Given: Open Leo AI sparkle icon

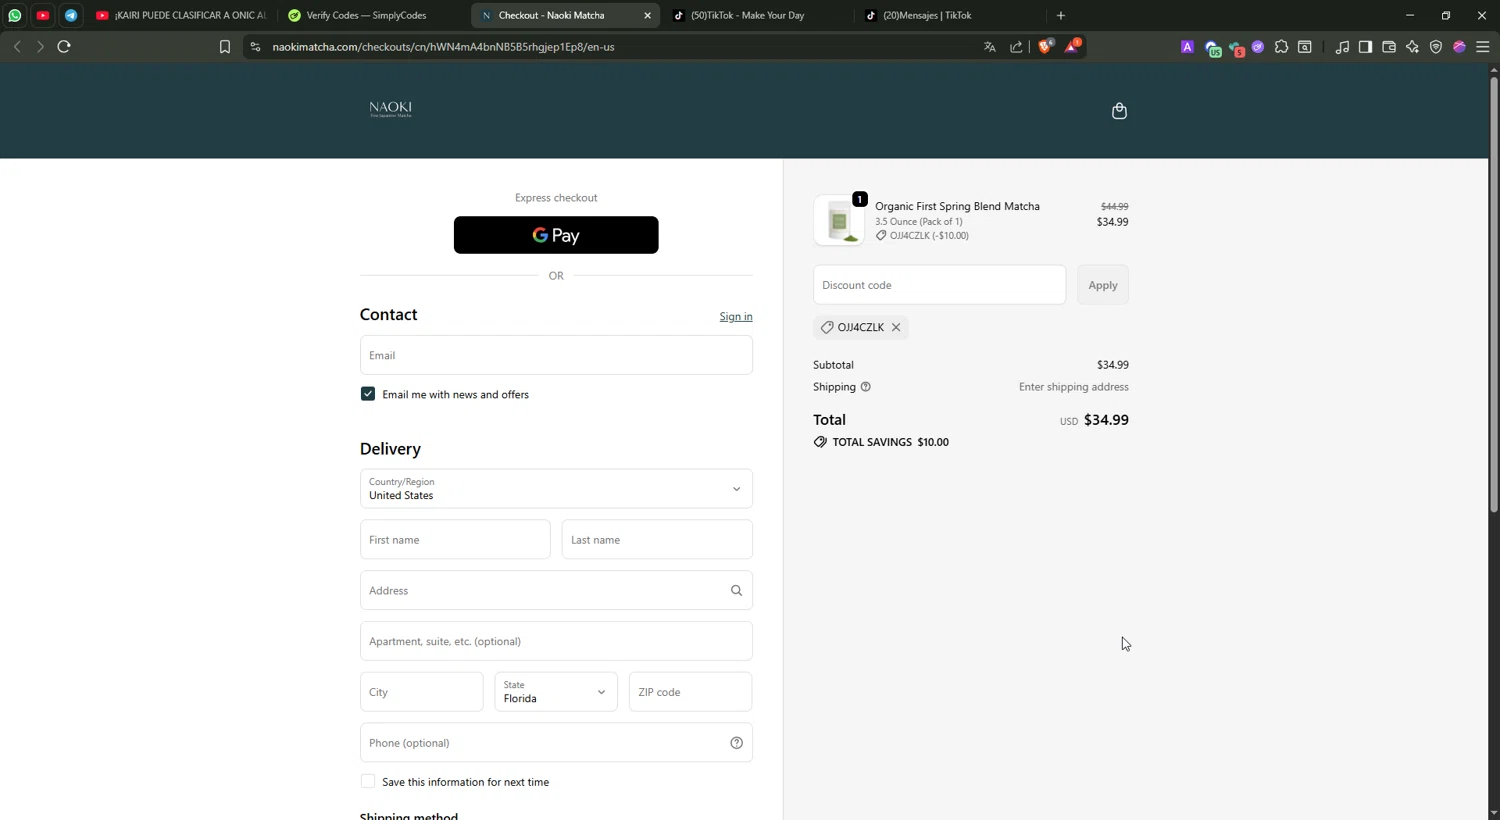Looking at the screenshot, I should click(1412, 47).
